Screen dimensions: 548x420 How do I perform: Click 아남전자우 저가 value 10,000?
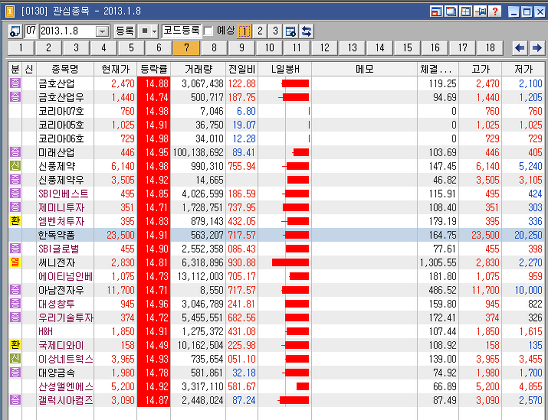coord(528,290)
